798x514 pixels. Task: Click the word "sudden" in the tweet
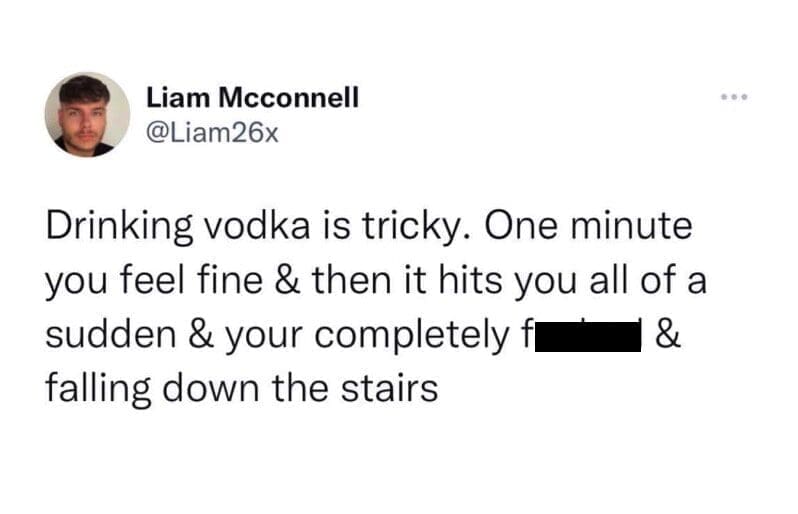(x=105, y=336)
